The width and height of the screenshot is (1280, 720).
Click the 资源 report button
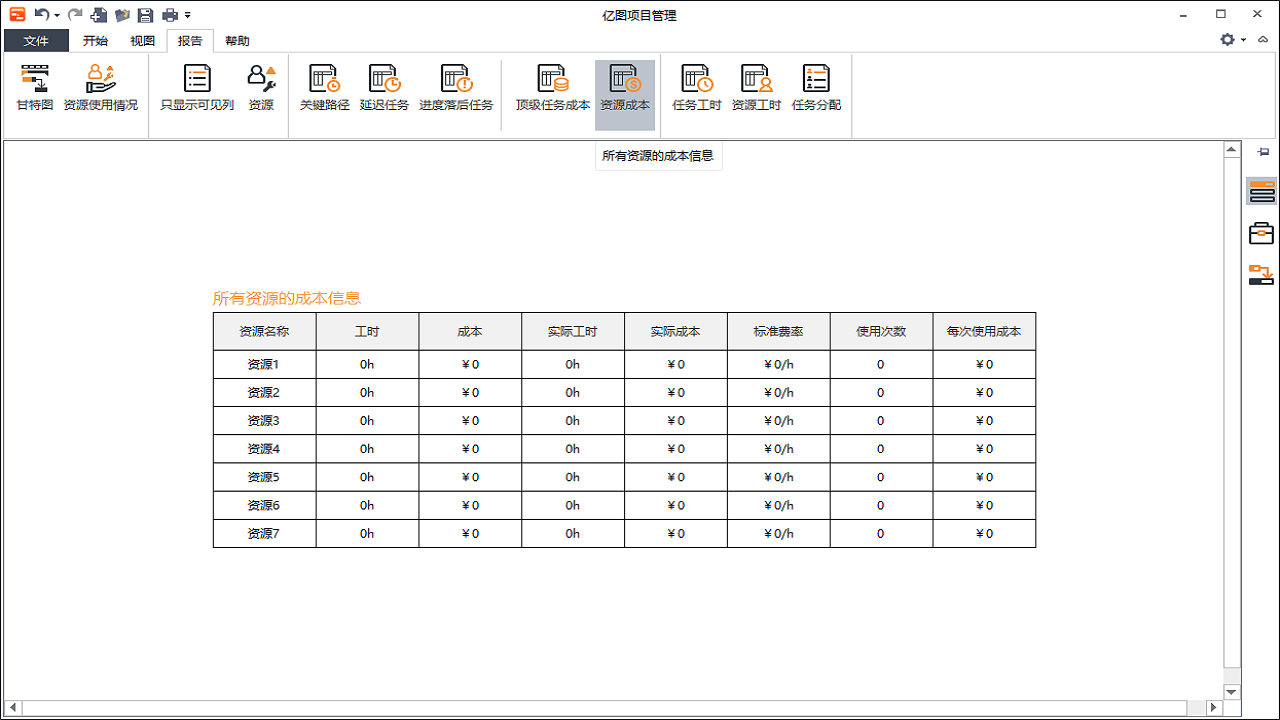tap(261, 88)
